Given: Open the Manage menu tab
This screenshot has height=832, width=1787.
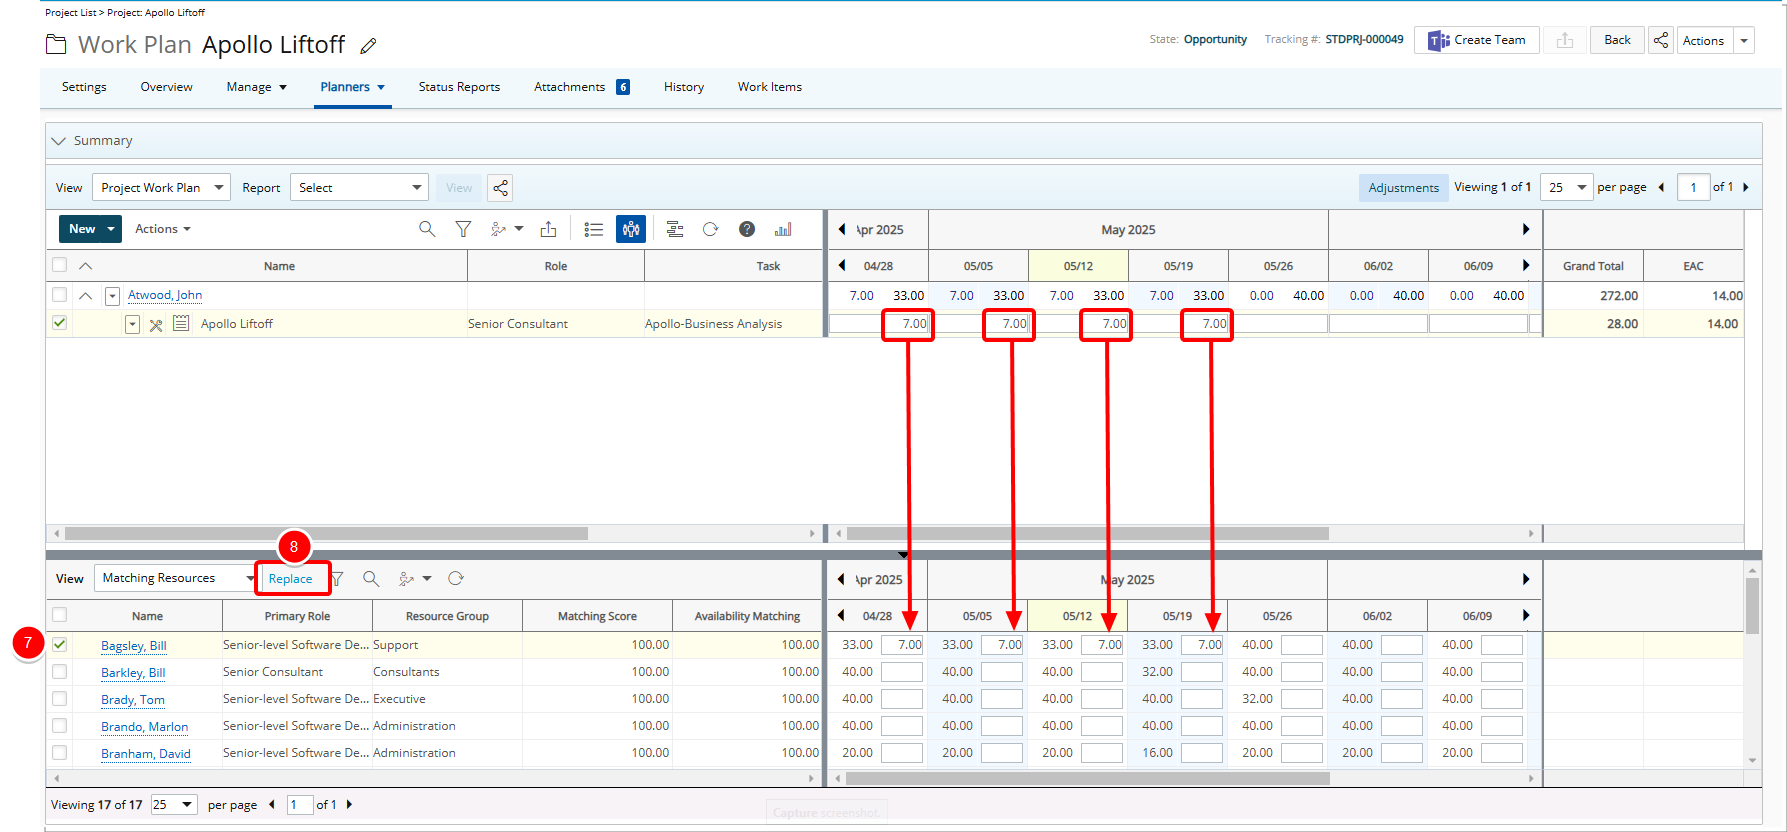Looking at the screenshot, I should (256, 87).
